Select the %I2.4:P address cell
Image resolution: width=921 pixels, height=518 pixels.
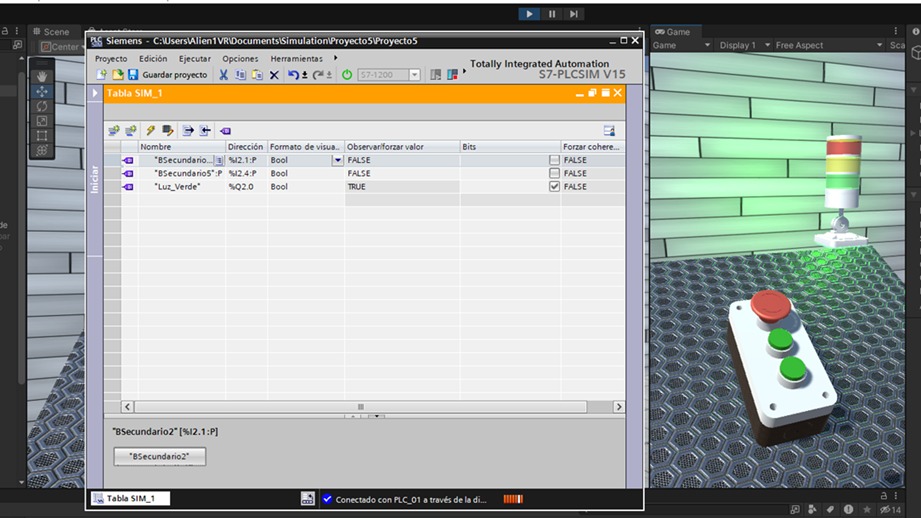[246, 173]
